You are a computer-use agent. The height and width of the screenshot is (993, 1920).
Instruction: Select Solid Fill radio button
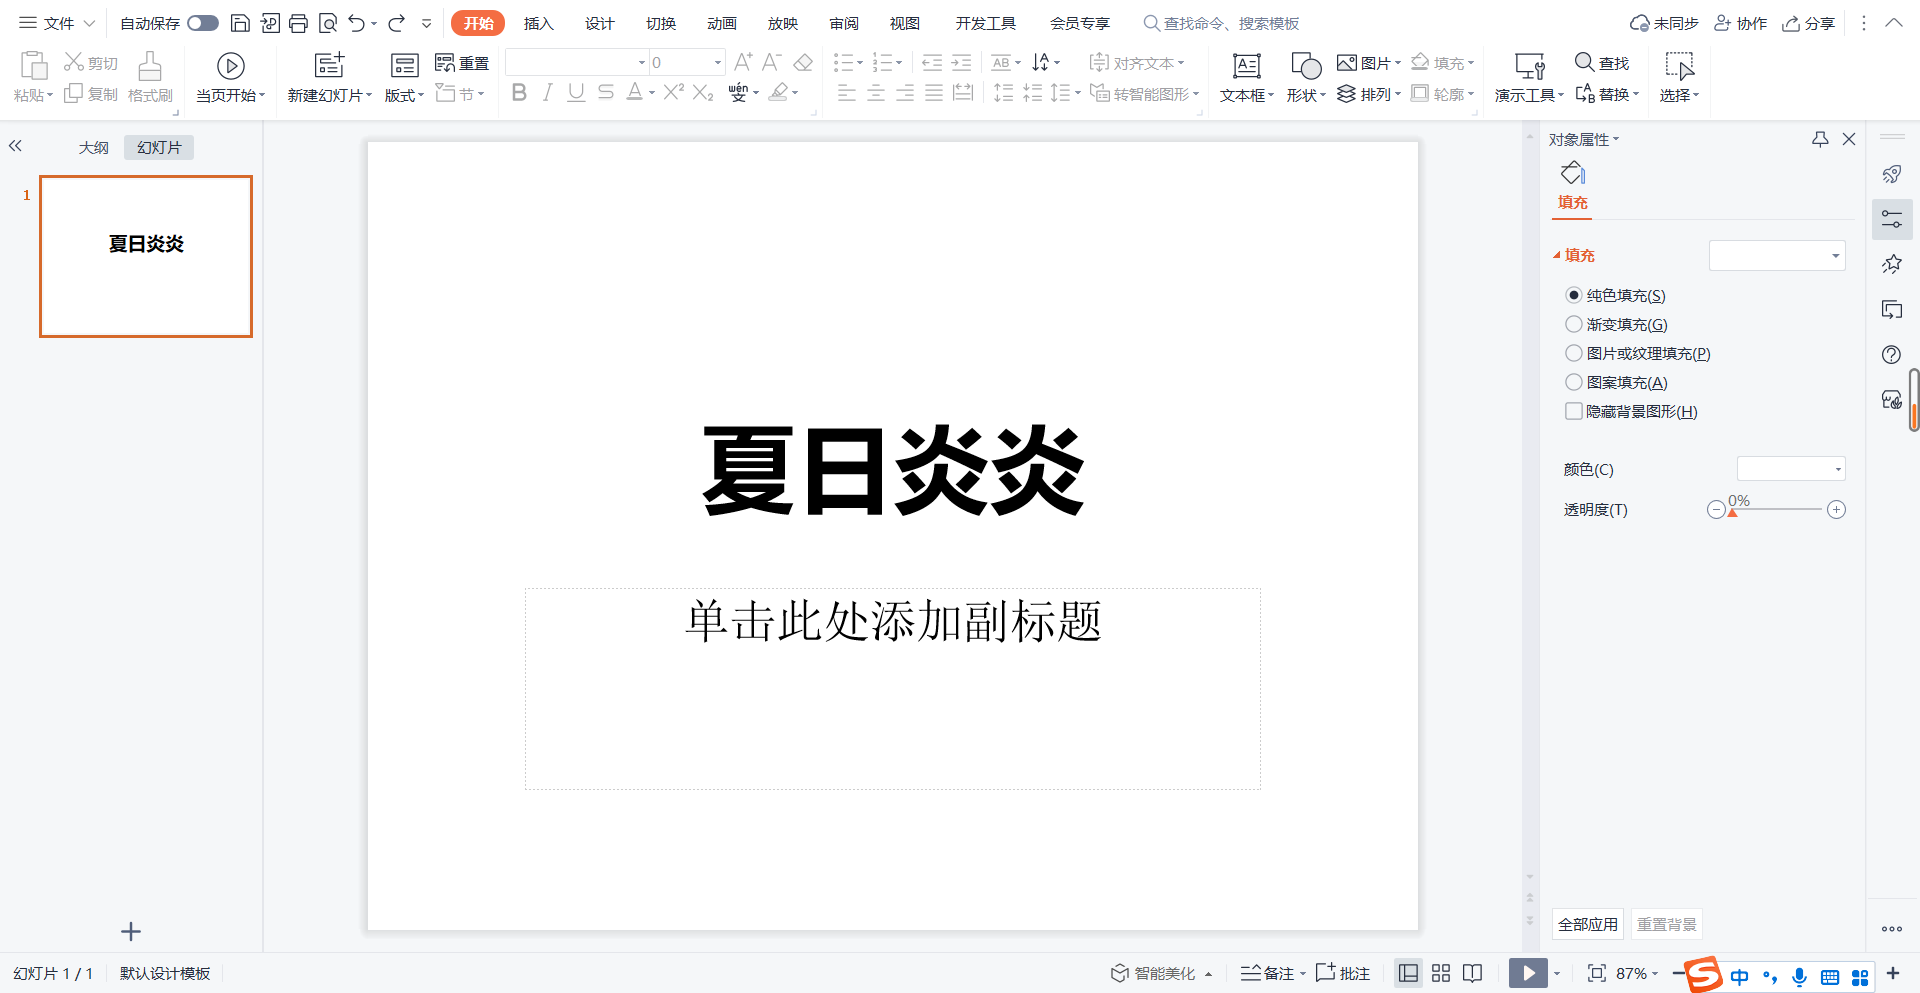(1574, 295)
